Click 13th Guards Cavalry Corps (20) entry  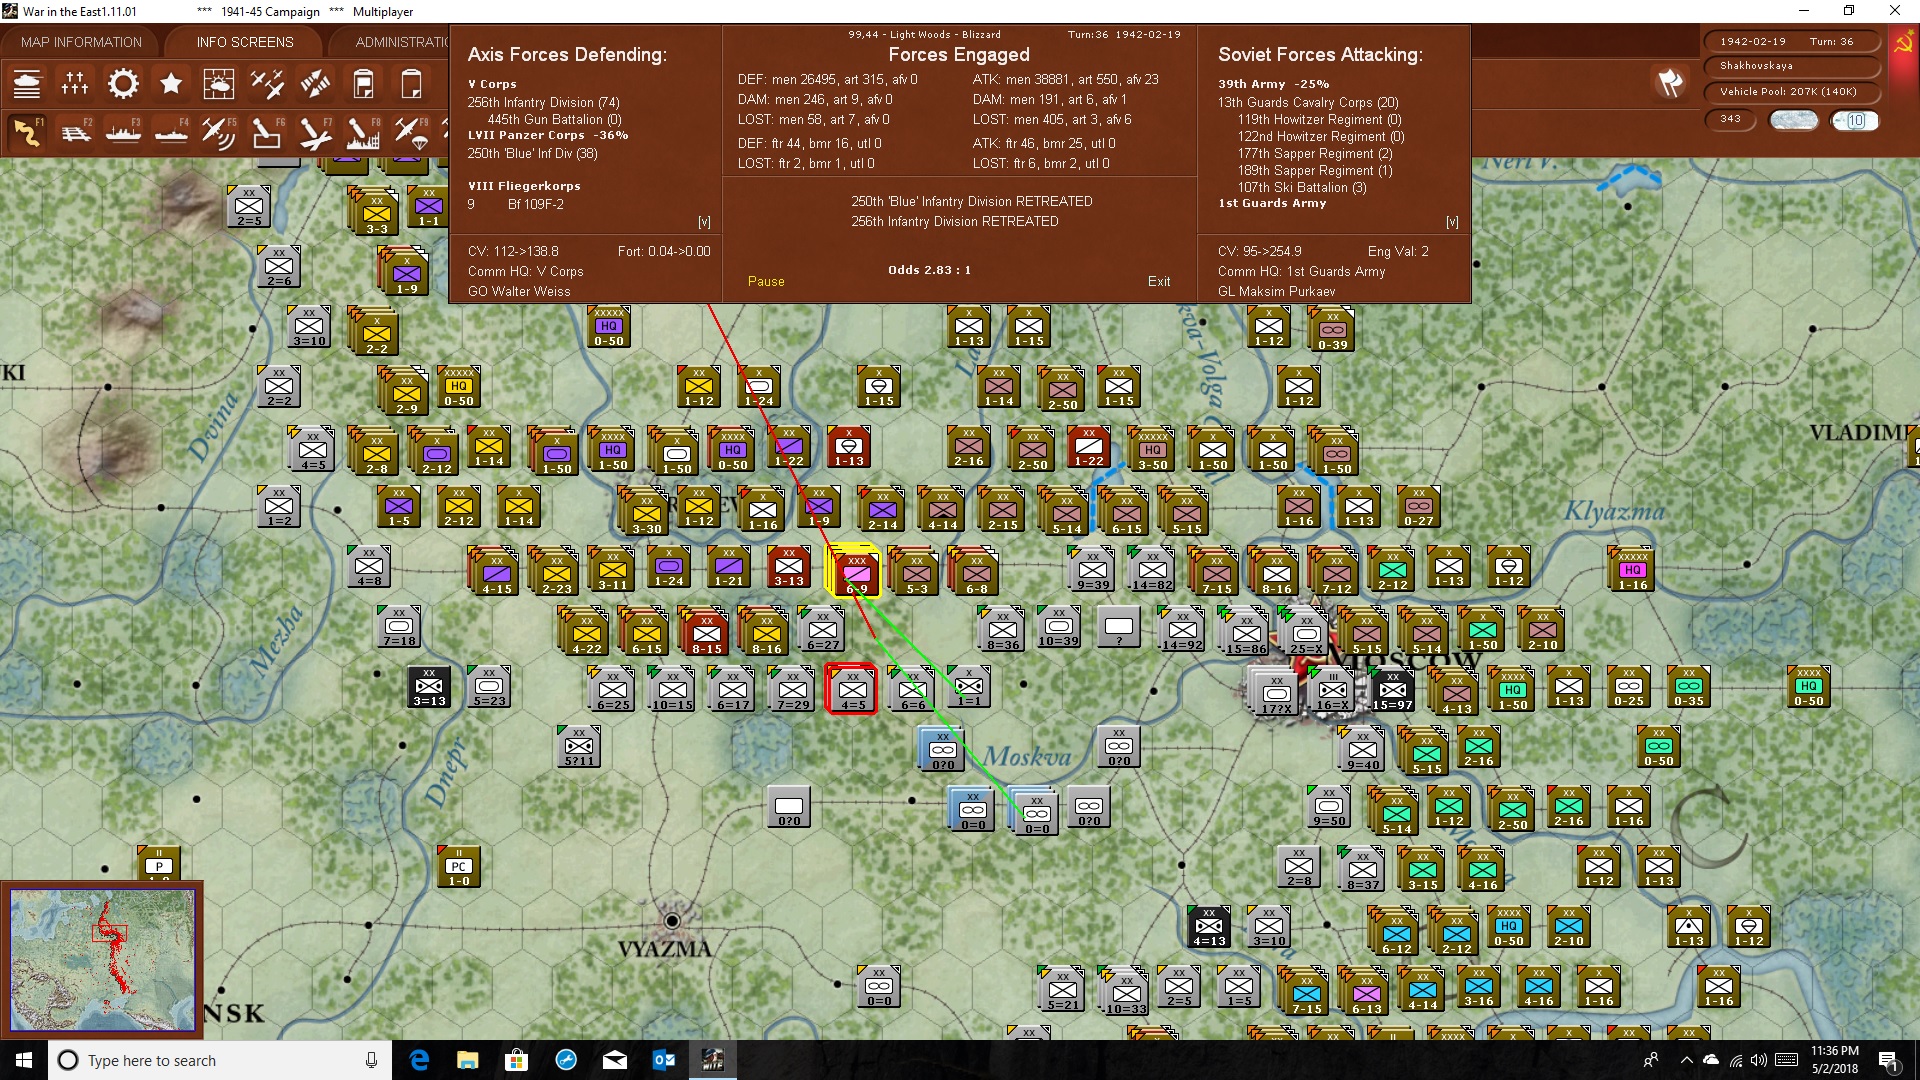coord(1308,102)
